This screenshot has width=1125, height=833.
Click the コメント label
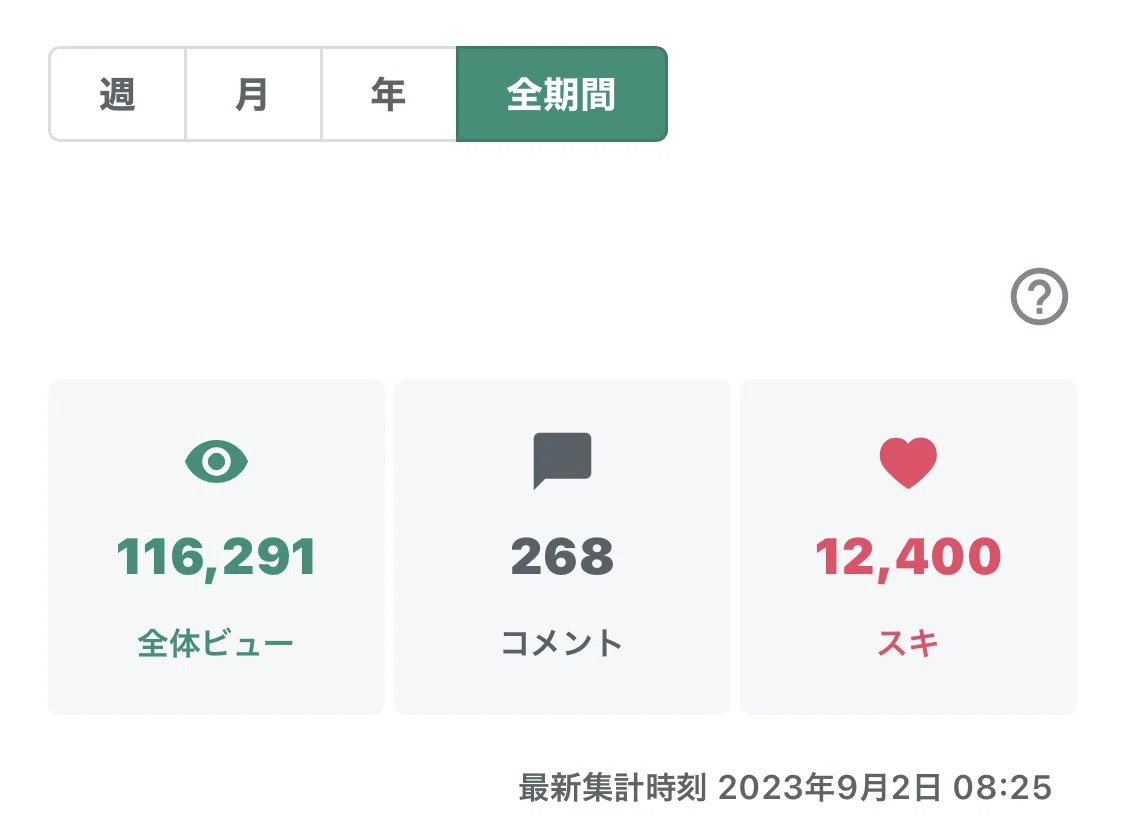(562, 643)
